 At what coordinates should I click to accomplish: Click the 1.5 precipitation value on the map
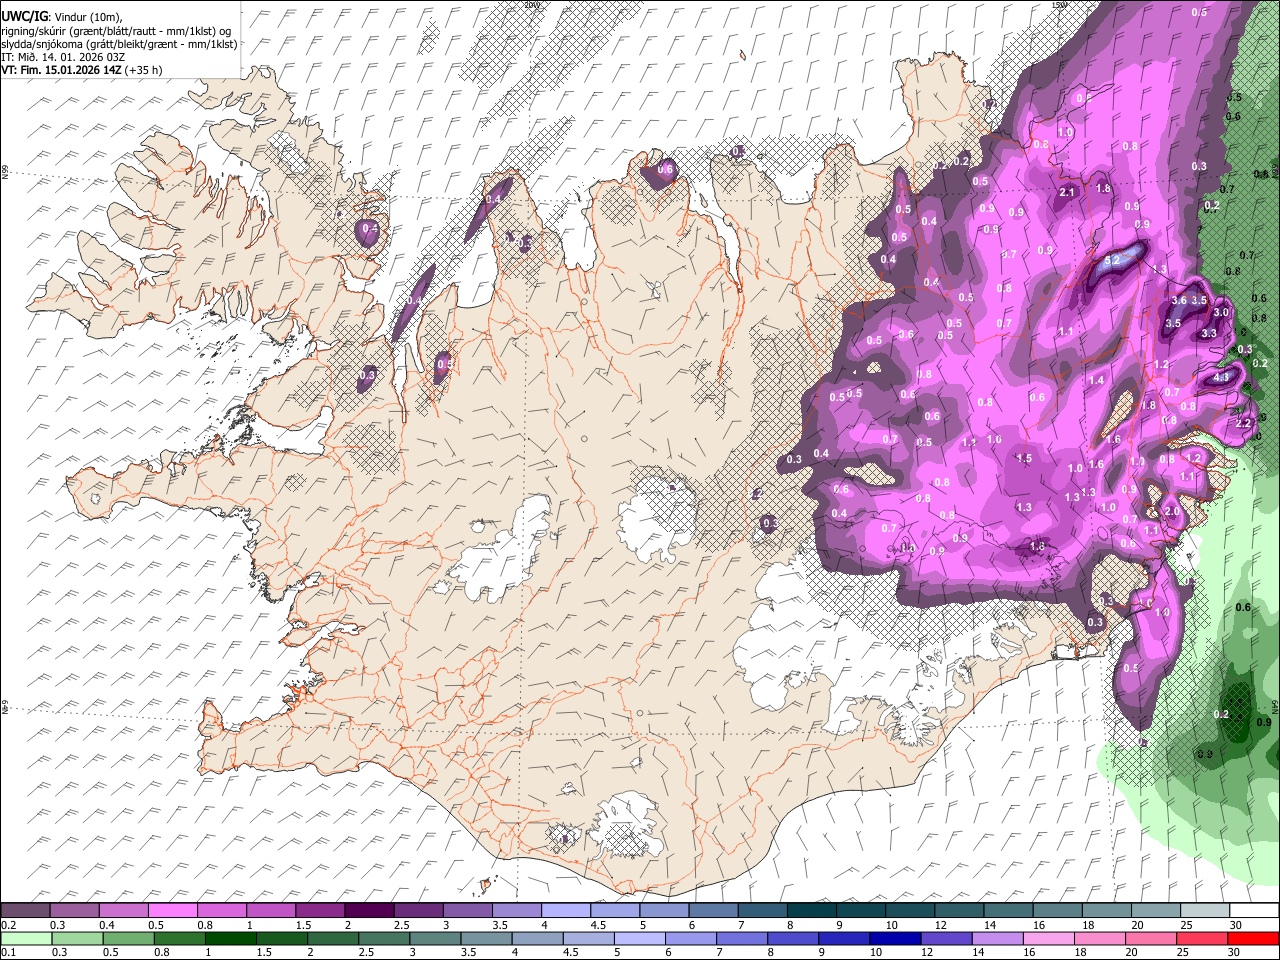point(1024,458)
